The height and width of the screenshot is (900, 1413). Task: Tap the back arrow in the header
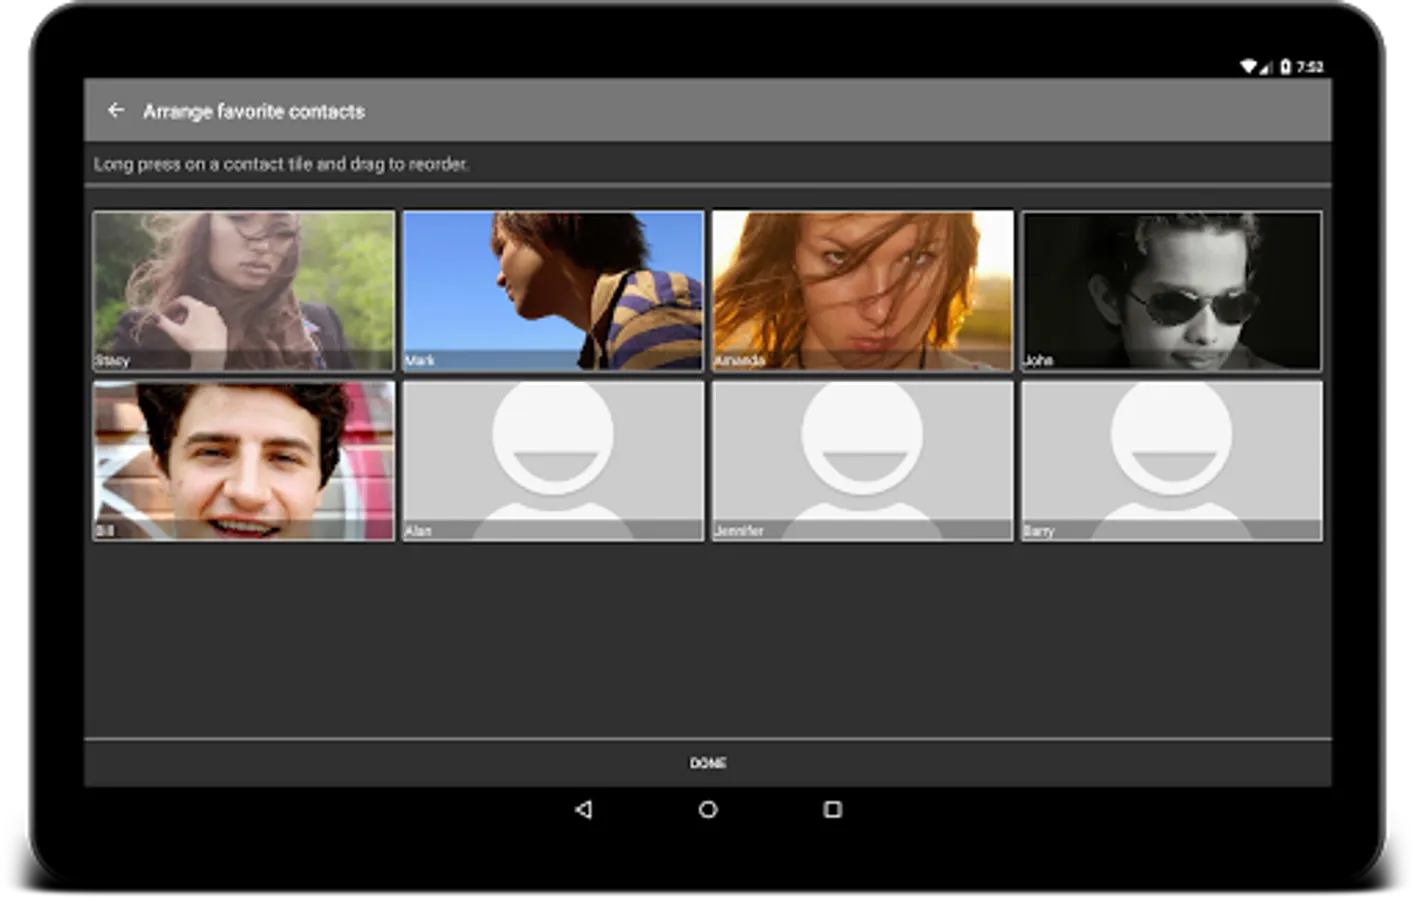pos(116,111)
